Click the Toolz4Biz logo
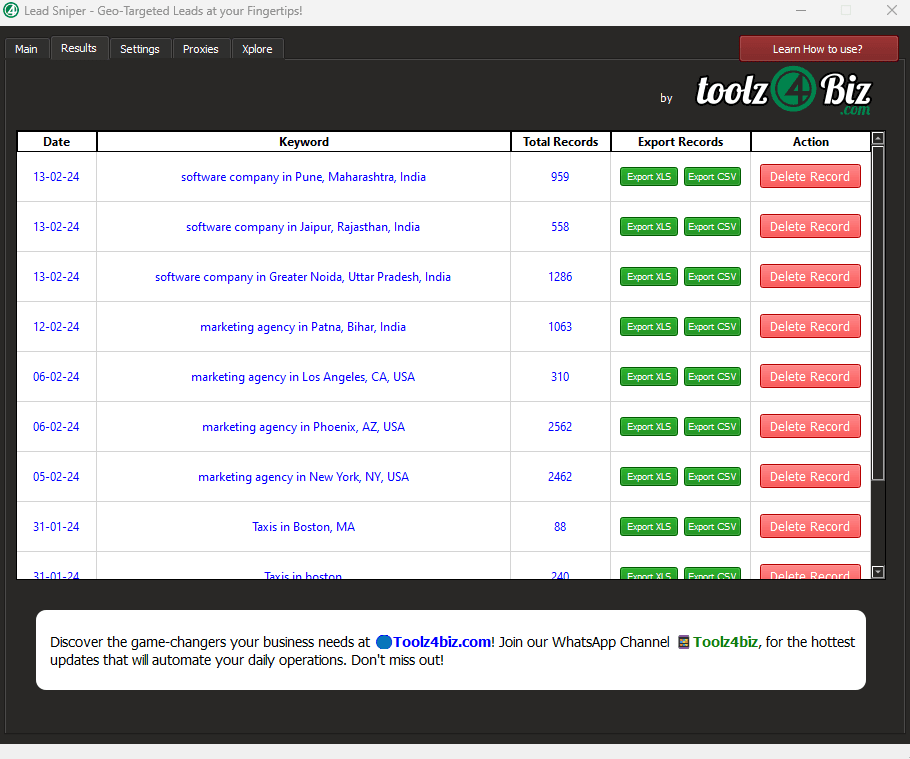 (x=783, y=92)
